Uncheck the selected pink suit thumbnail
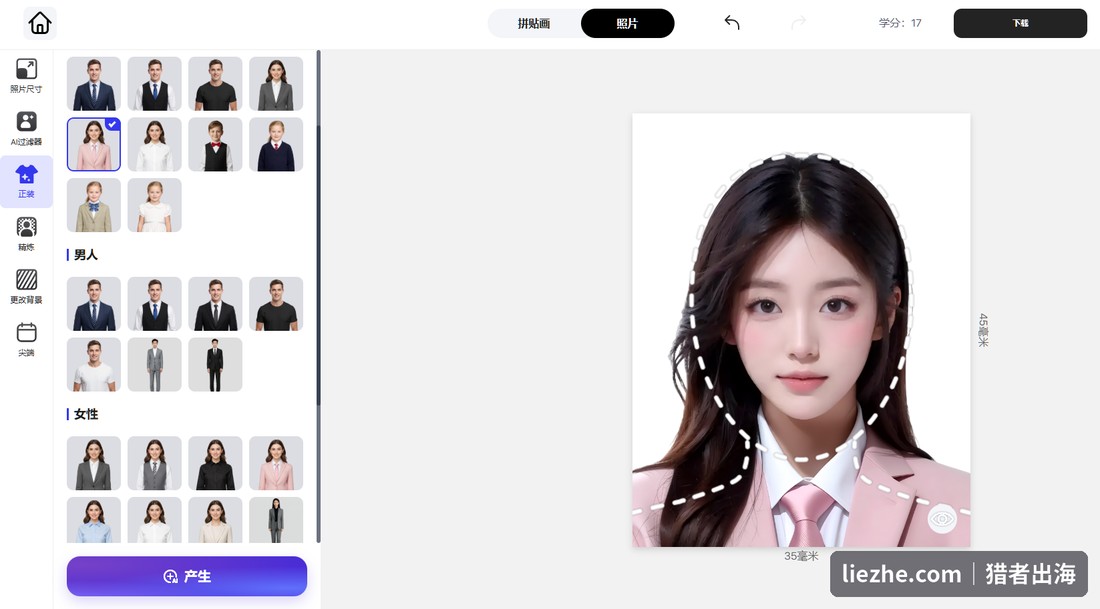The image size is (1100, 609). pyautogui.click(x=94, y=144)
